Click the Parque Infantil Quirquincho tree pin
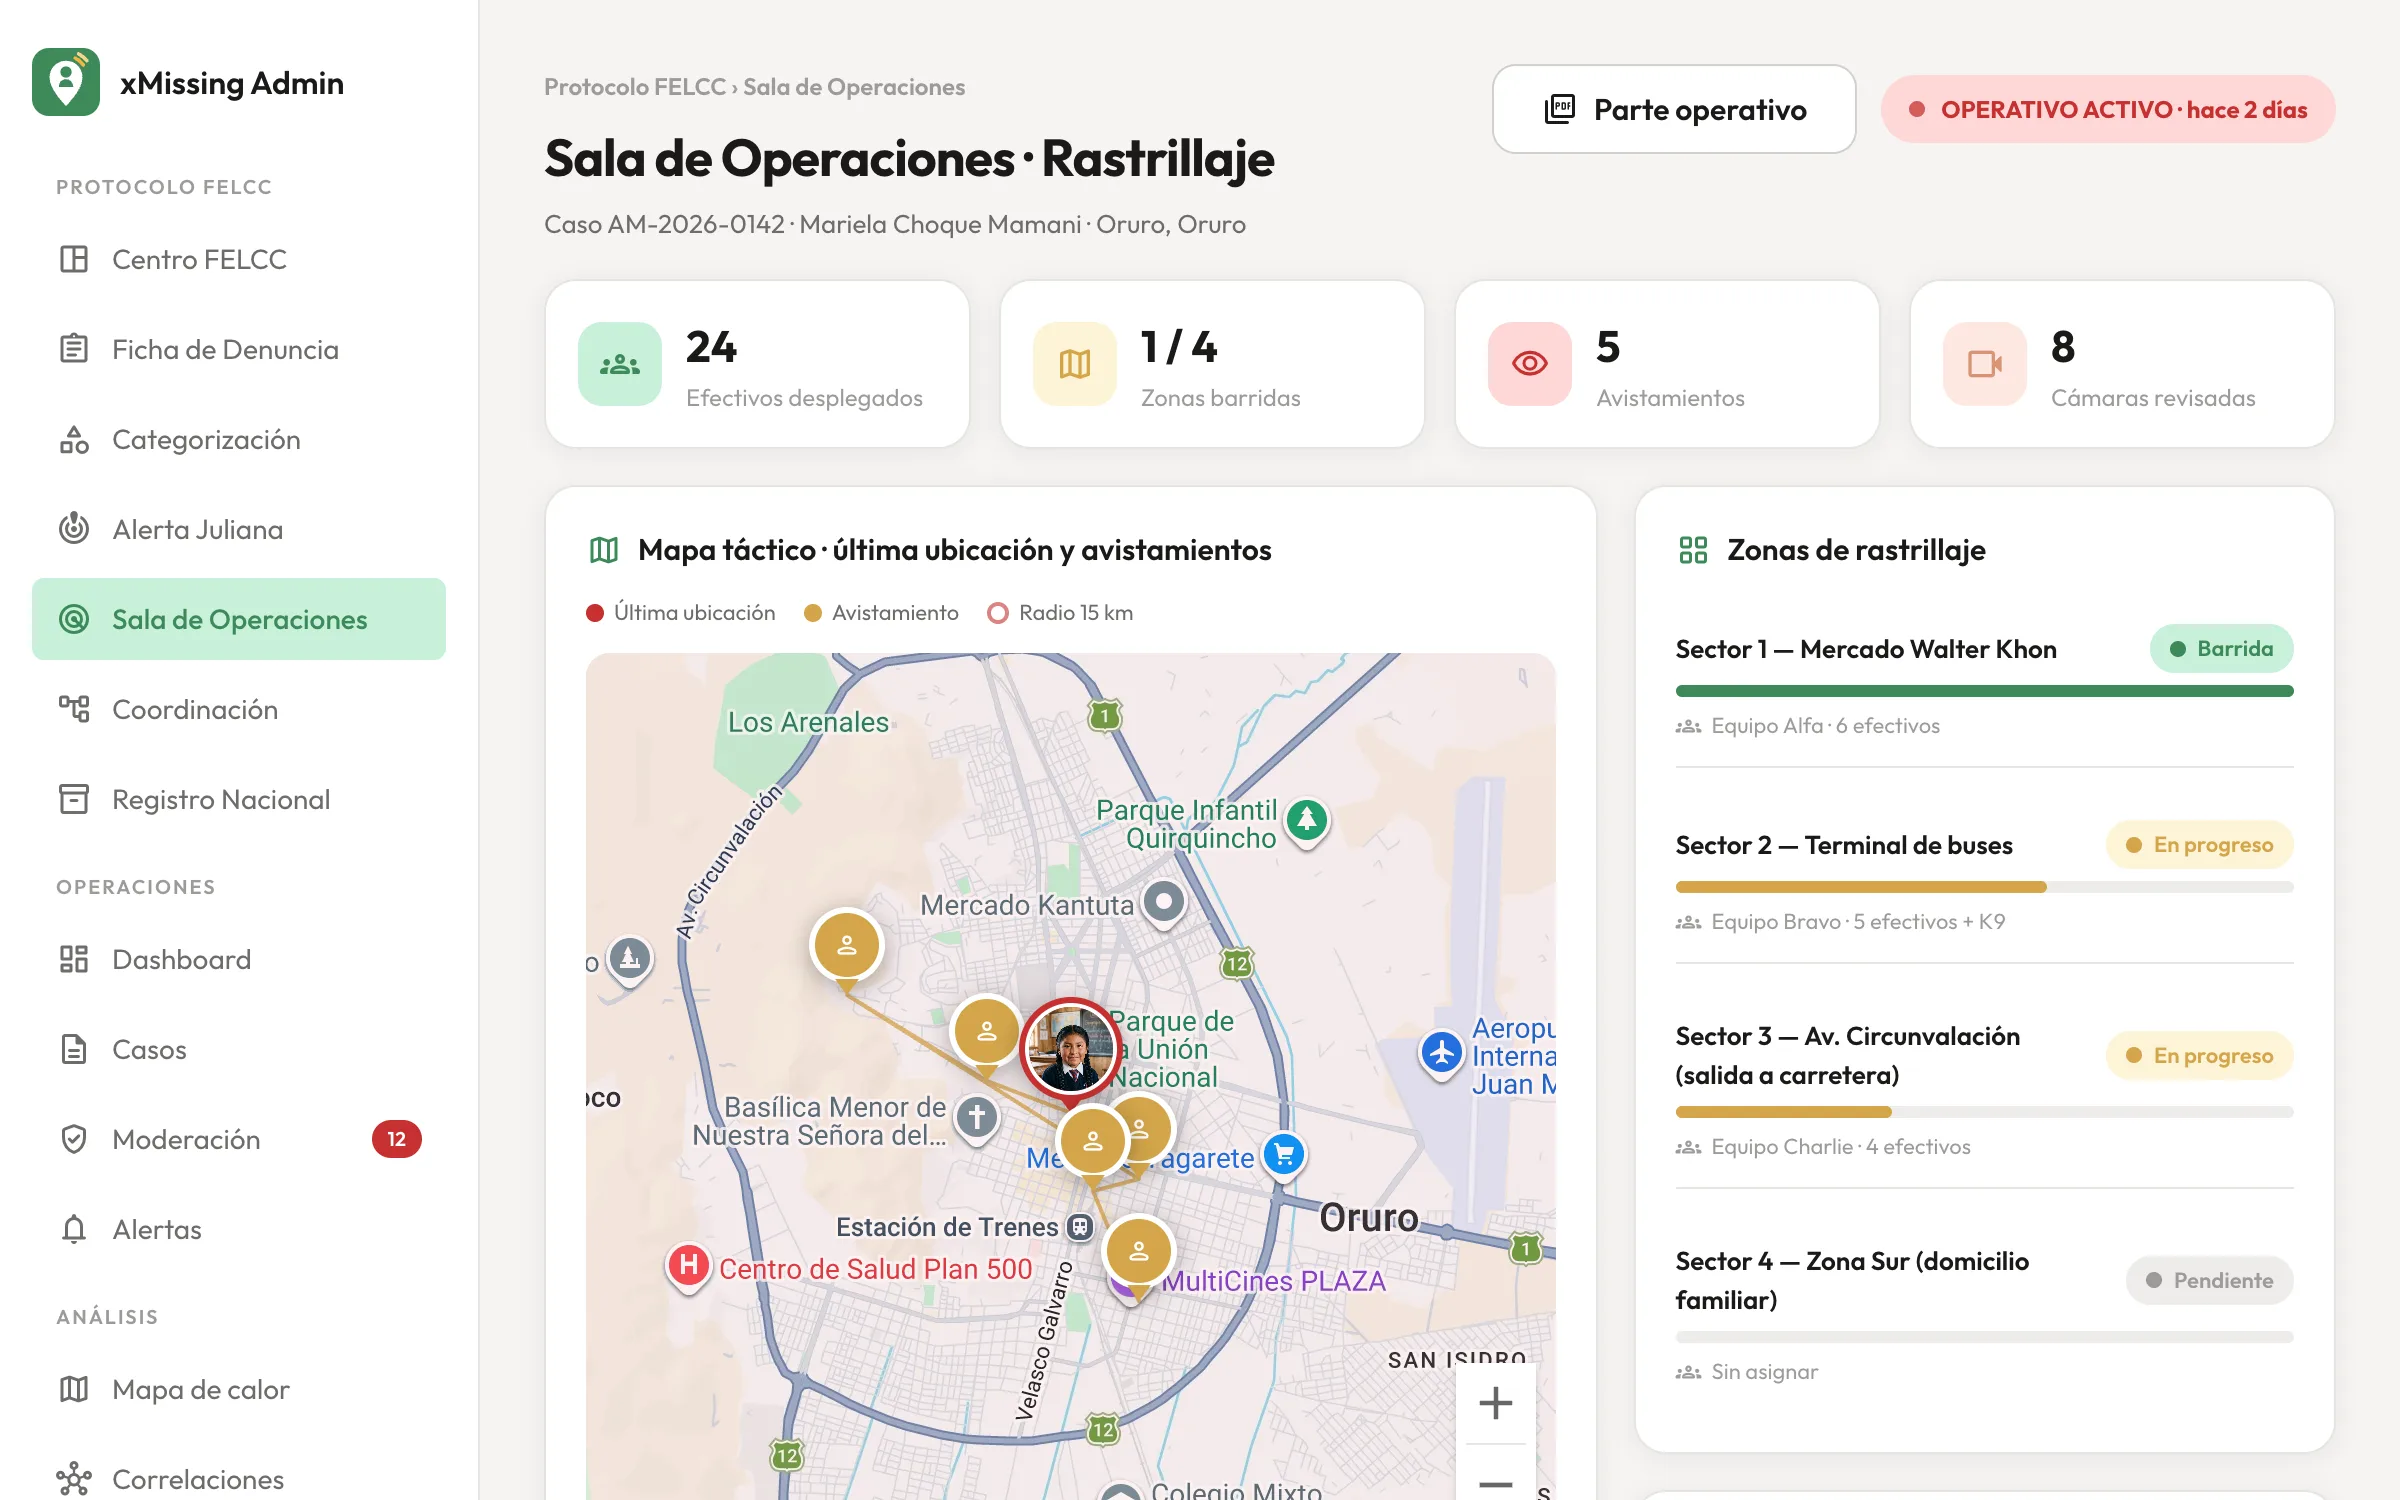This screenshot has height=1500, width=2400. 1307,822
